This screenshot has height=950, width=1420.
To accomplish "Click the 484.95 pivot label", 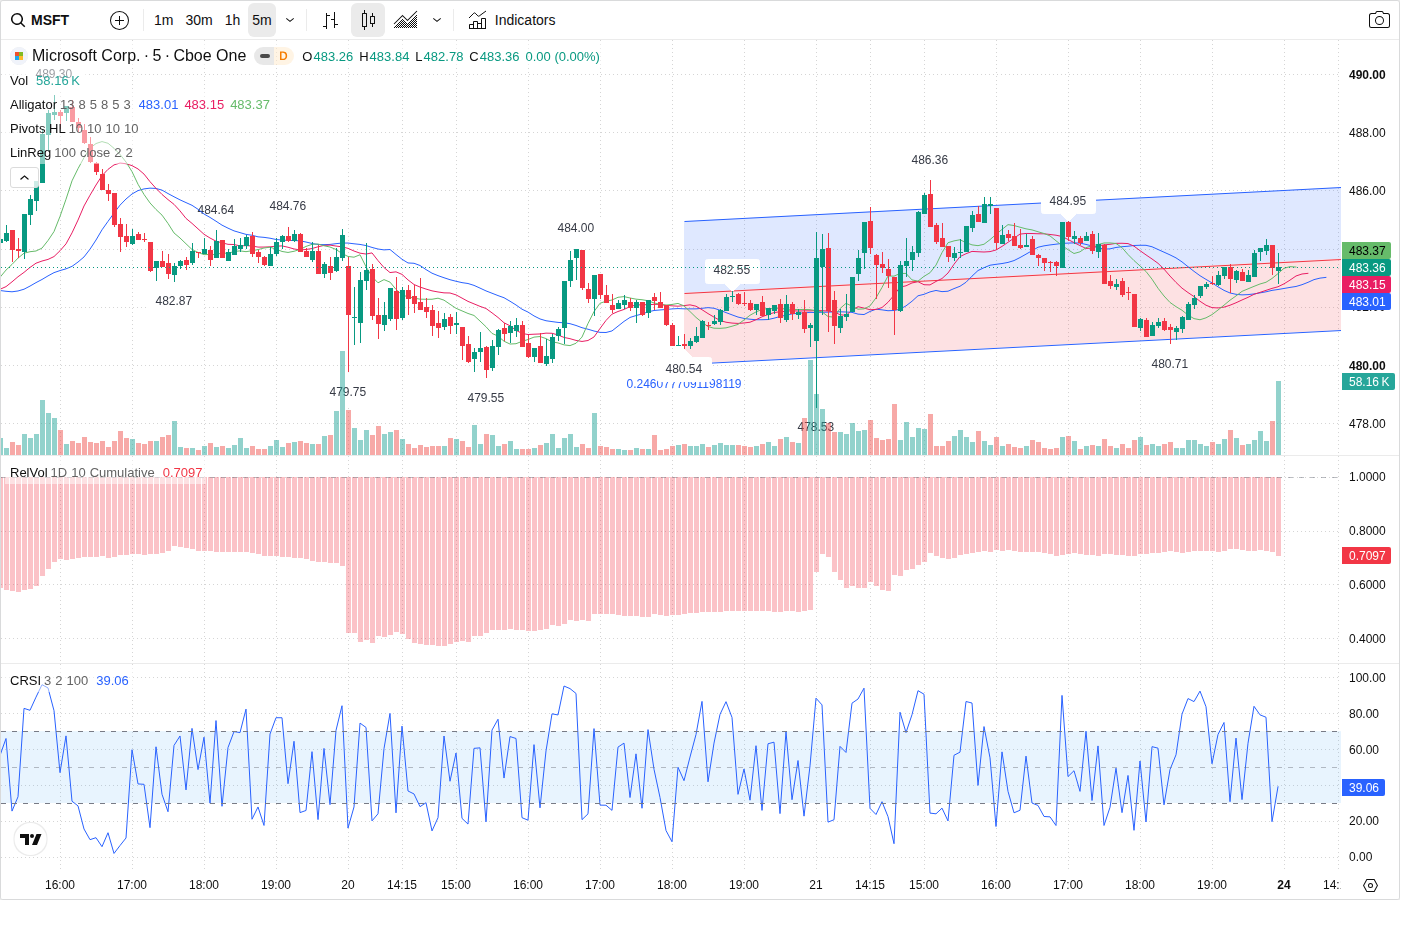I will tap(1068, 201).
